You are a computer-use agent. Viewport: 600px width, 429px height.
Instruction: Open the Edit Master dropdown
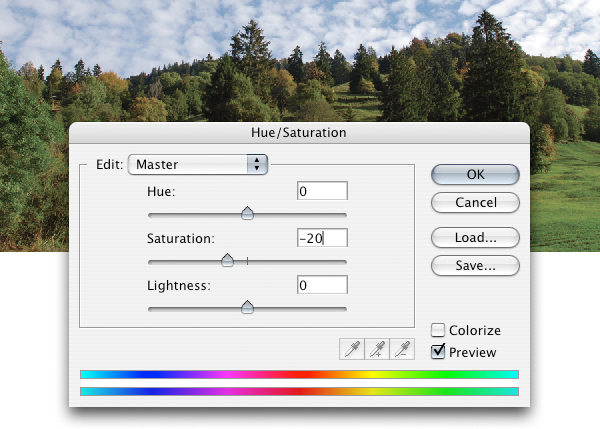[x=198, y=165]
